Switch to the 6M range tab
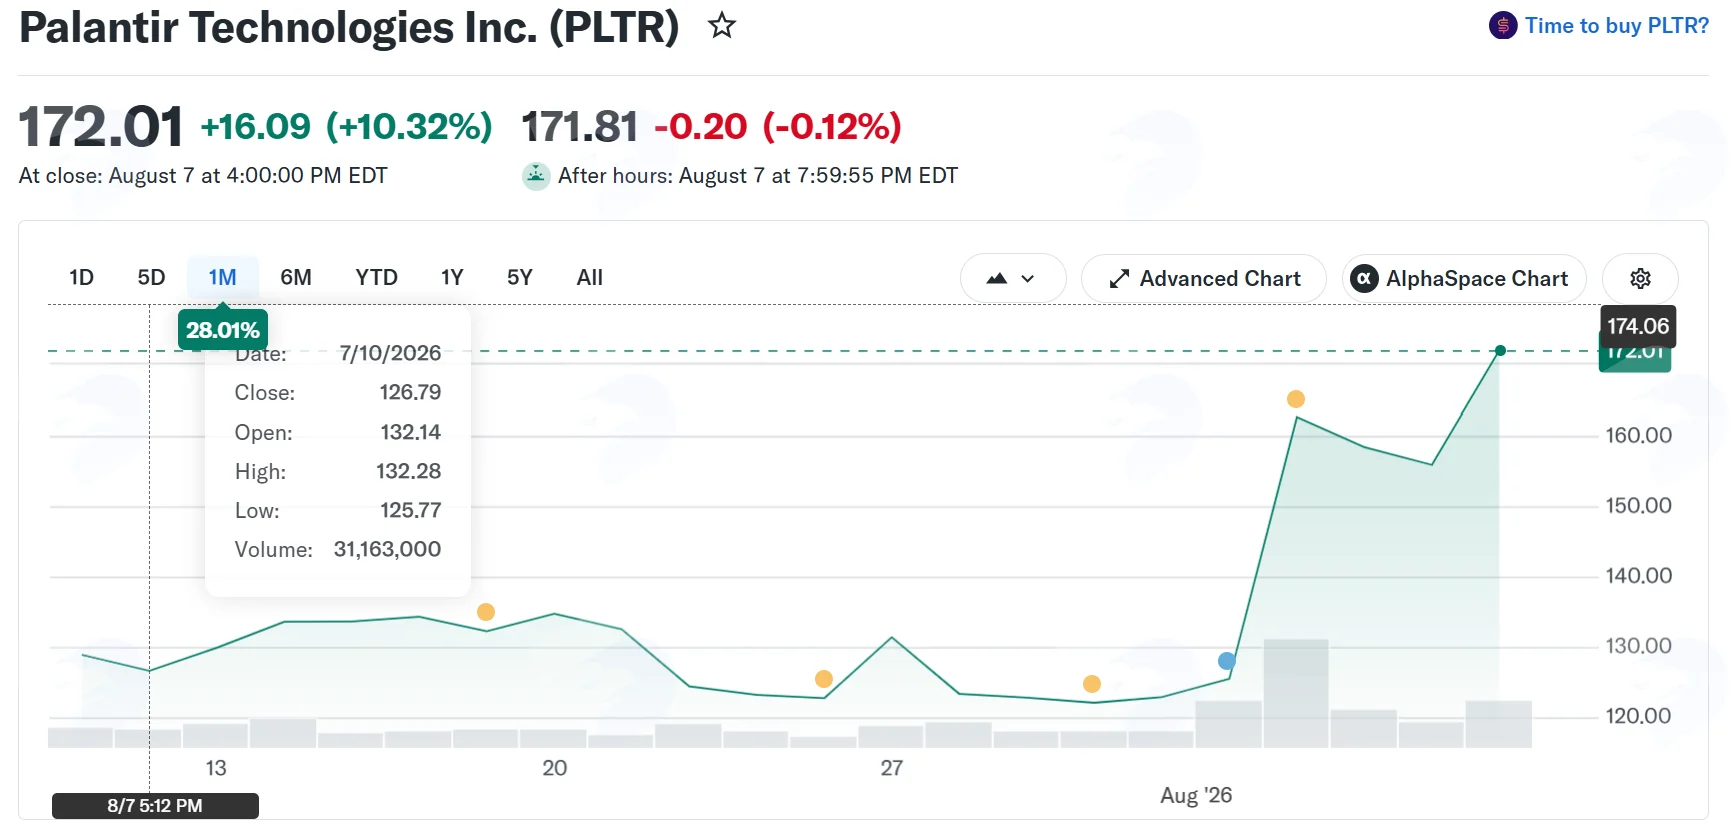The height and width of the screenshot is (826, 1736). tap(296, 278)
